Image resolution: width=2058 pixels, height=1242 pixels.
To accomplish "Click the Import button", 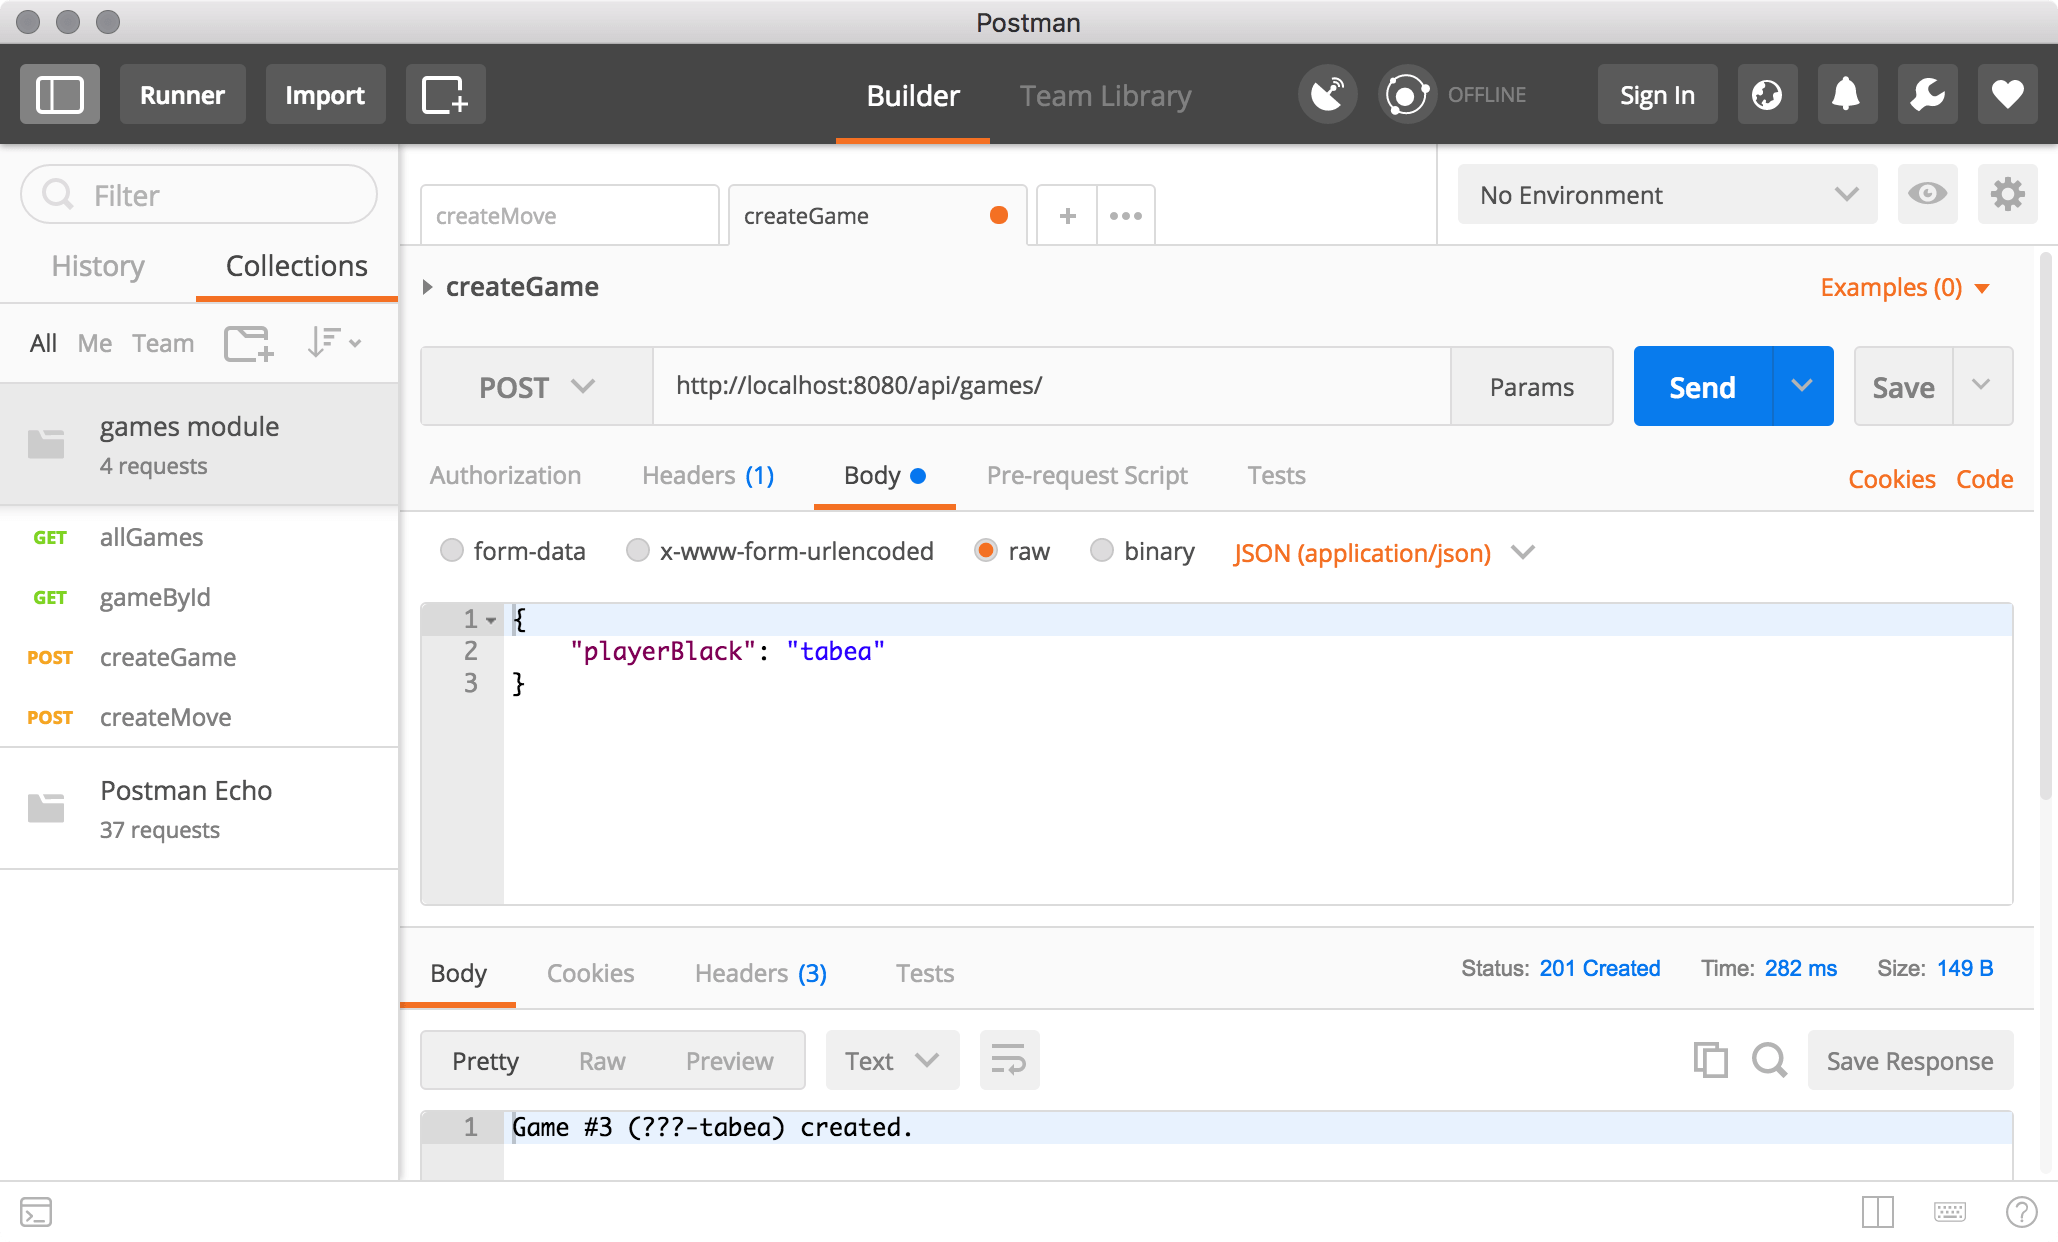I will coord(325,95).
